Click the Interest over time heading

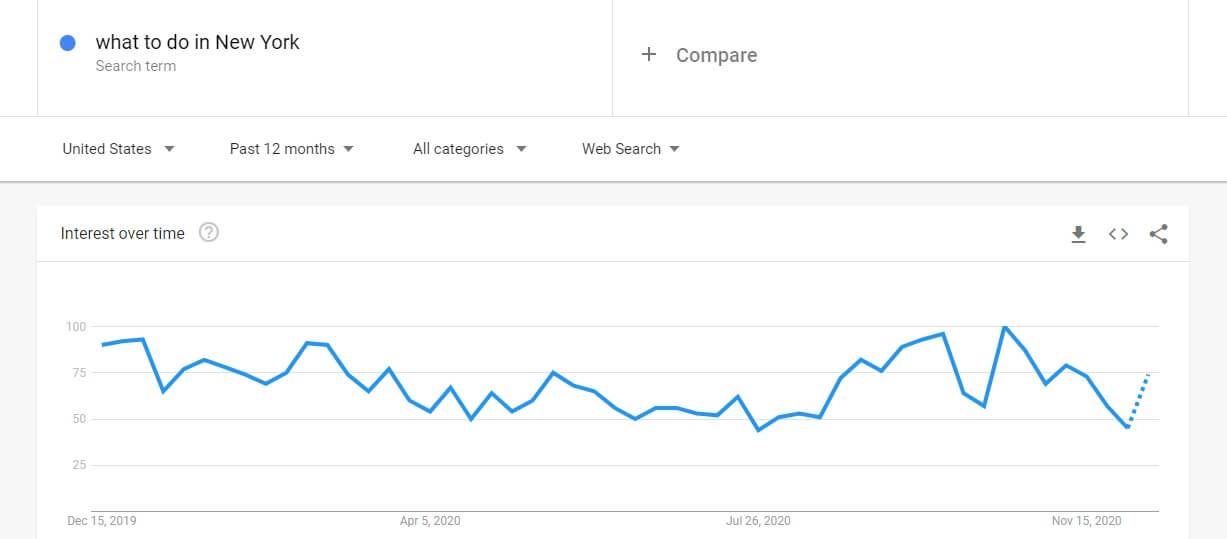[123, 233]
